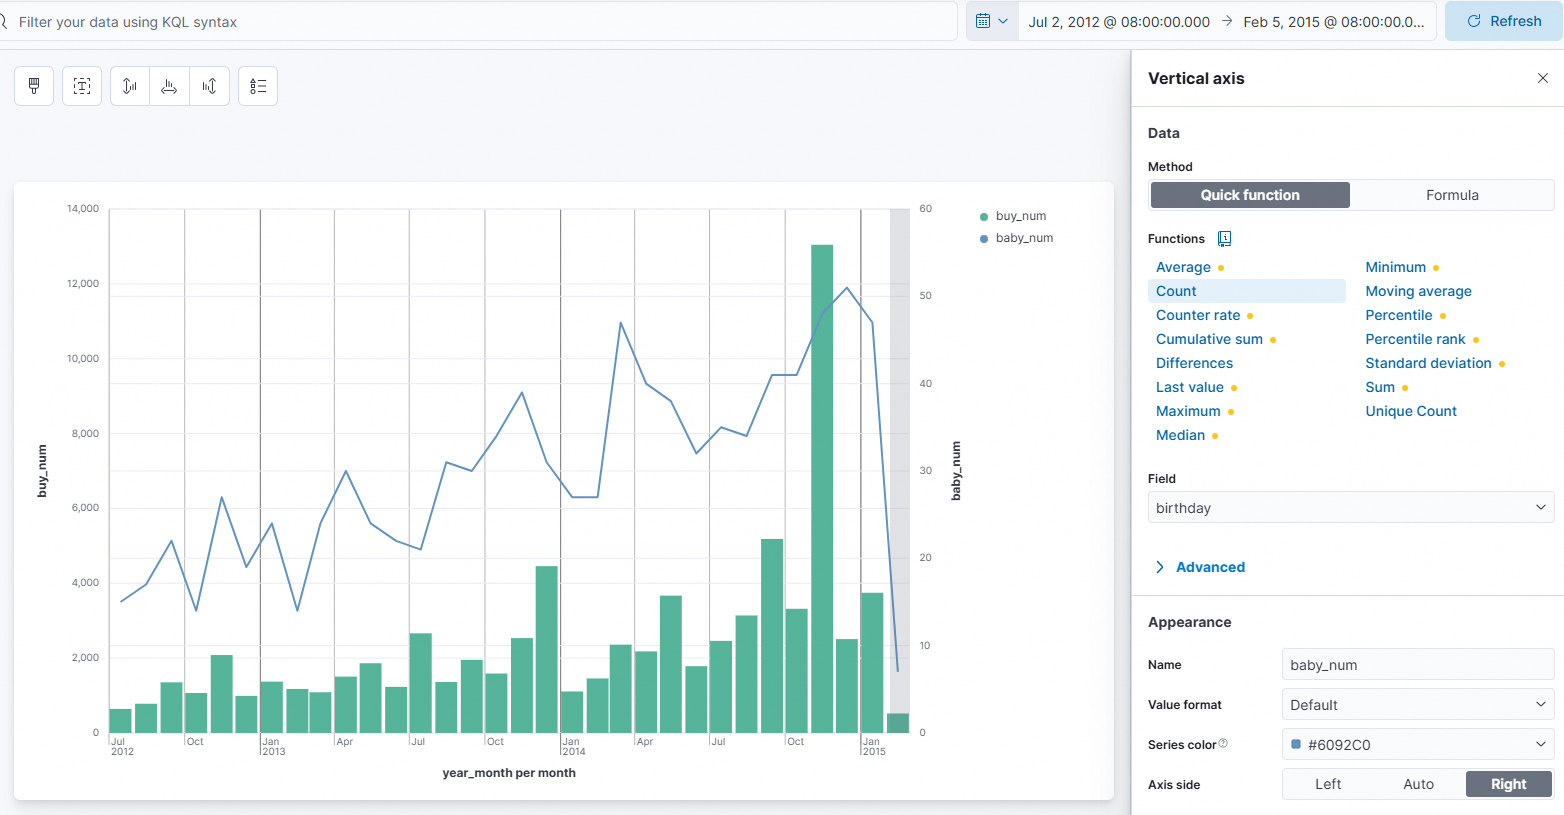Switch method to Formula
Image resolution: width=1564 pixels, height=815 pixels.
coord(1451,195)
